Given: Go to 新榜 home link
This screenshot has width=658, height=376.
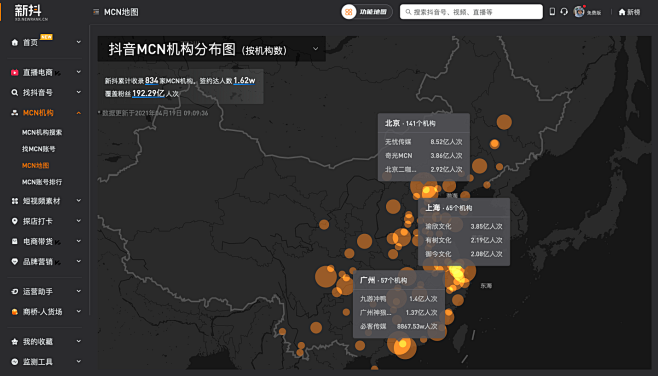Looking at the screenshot, I should [629, 12].
